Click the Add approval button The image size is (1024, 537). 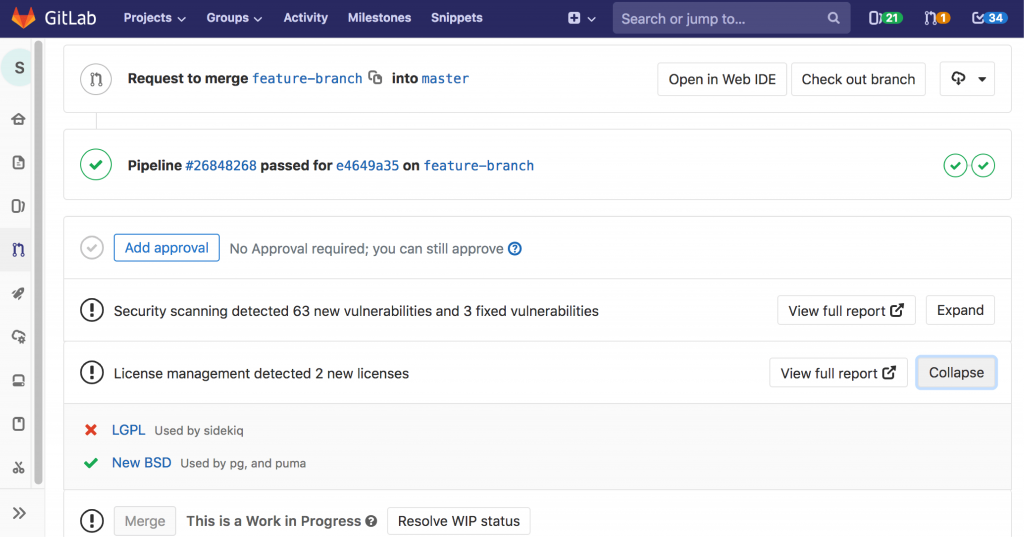point(166,248)
